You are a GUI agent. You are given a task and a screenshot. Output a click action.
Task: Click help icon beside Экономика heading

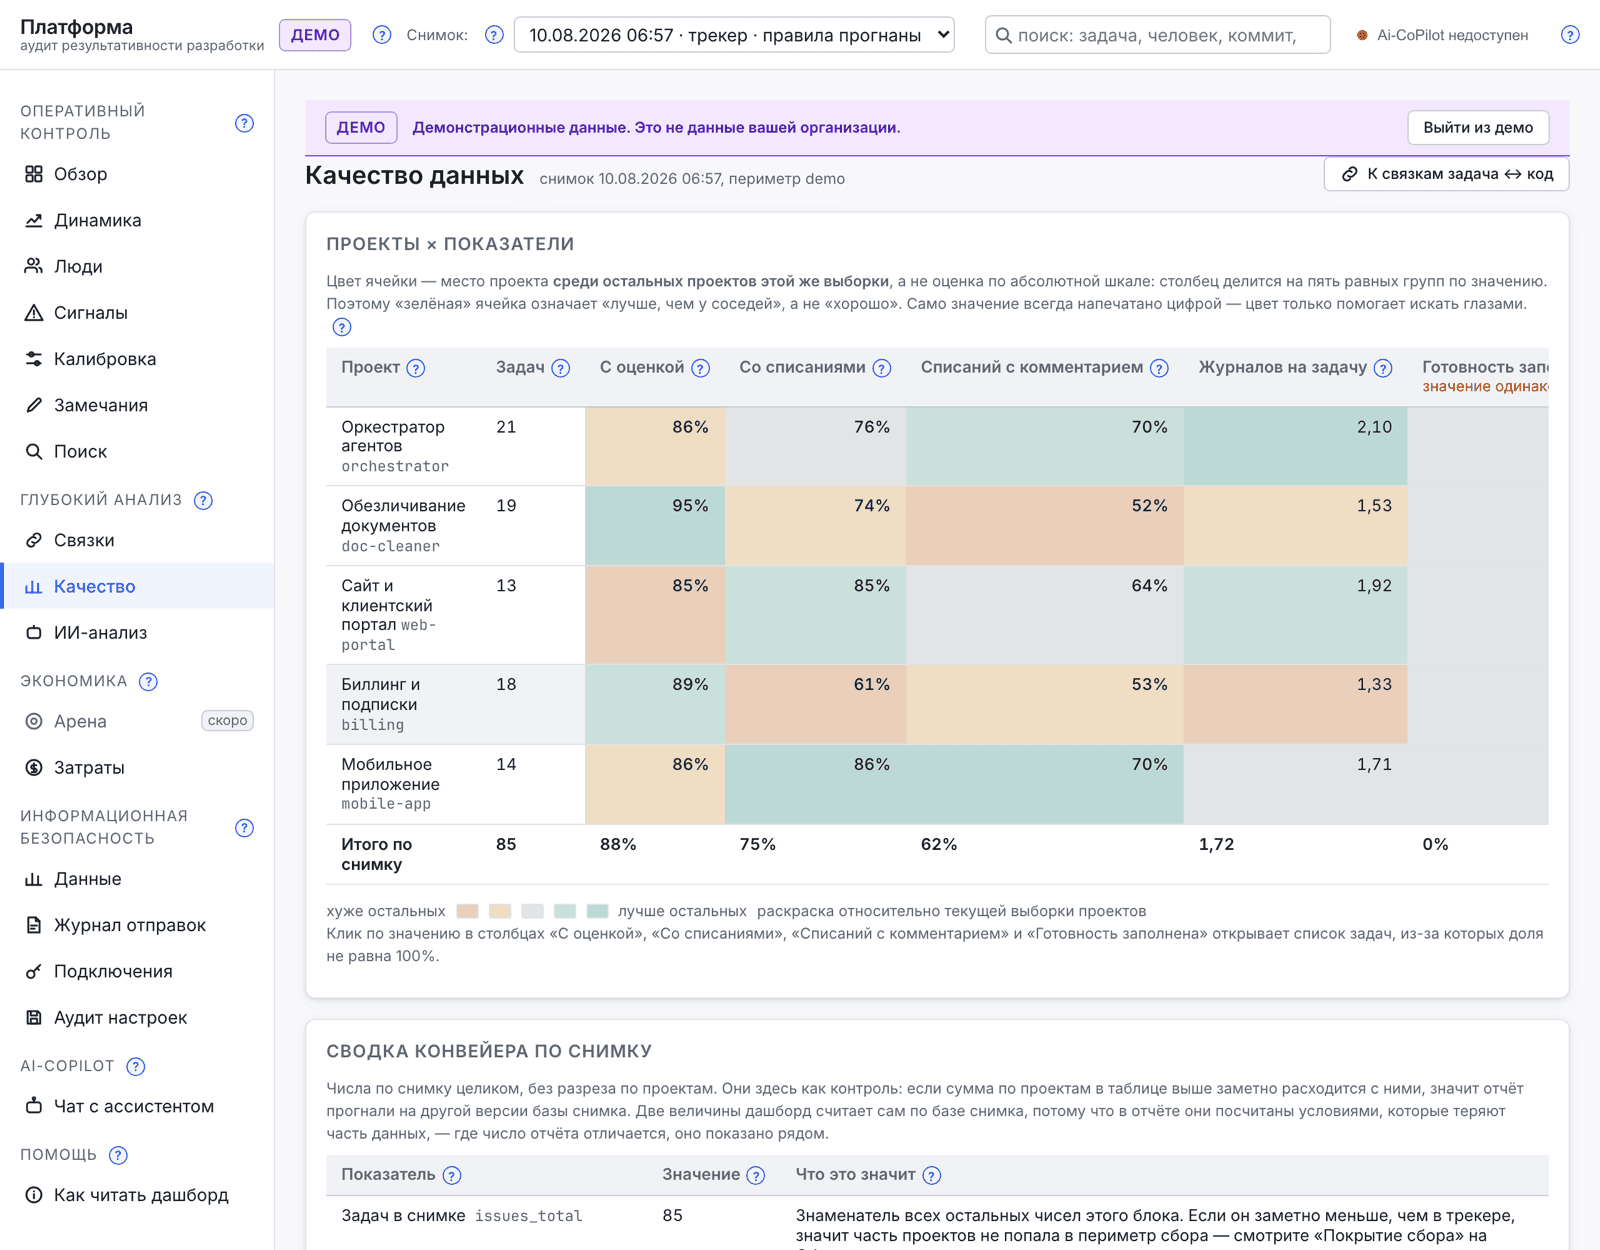[148, 681]
